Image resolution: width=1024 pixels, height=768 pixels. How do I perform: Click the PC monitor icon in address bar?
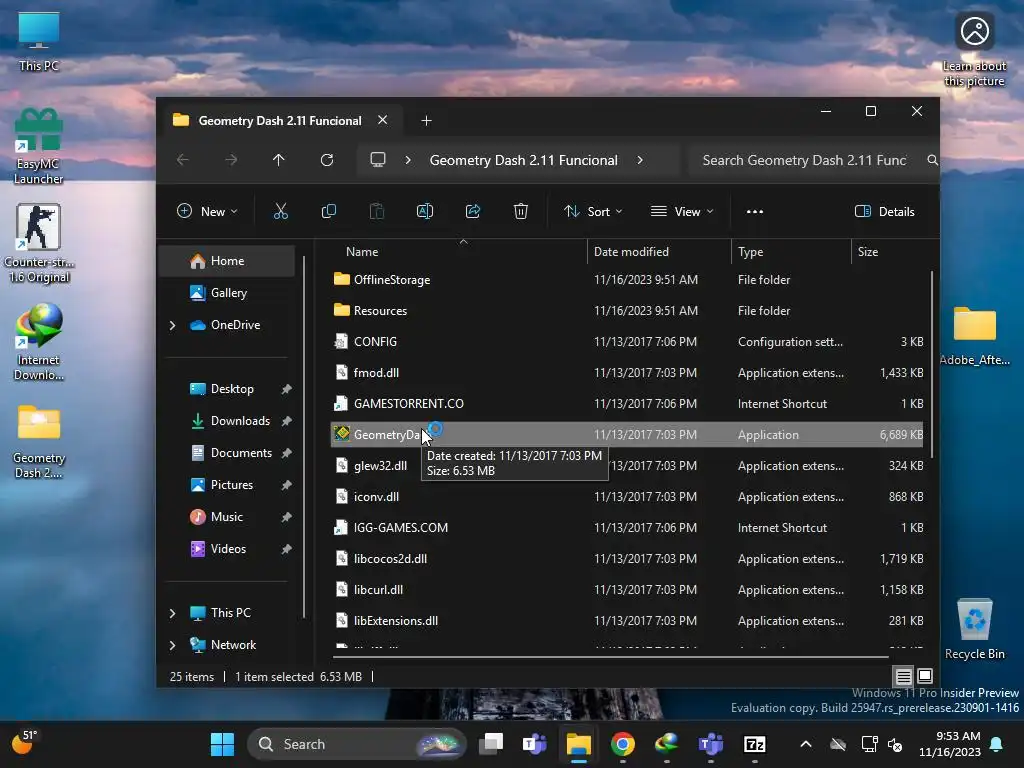click(x=378, y=160)
